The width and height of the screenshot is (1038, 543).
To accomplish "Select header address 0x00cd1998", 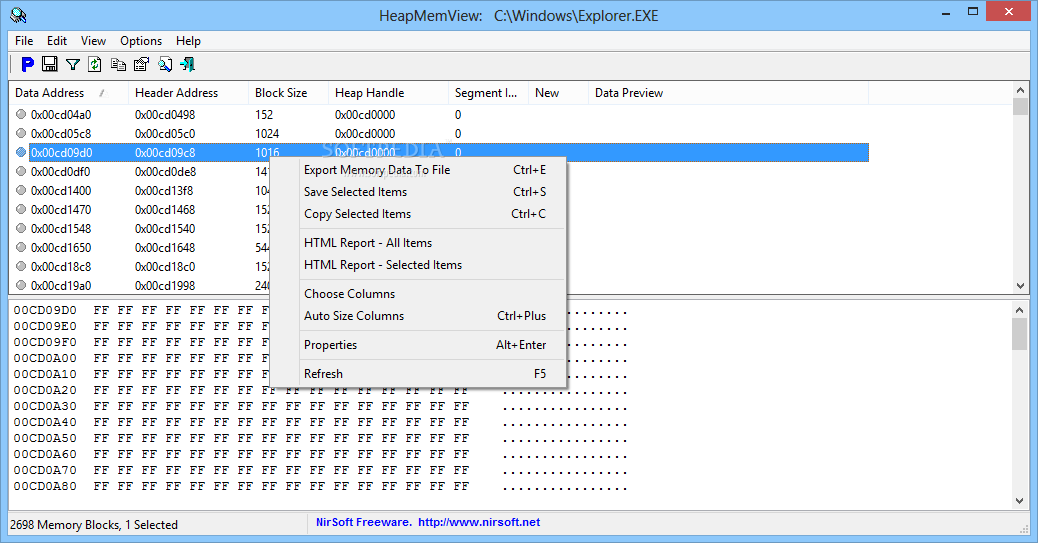I will (x=165, y=286).
